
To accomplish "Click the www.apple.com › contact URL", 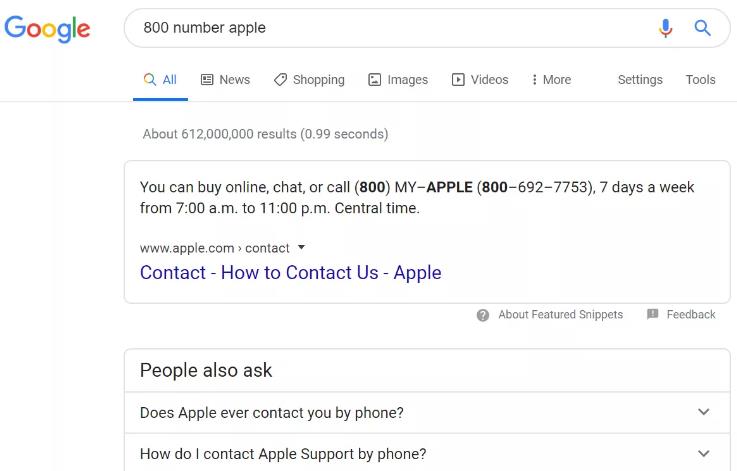I will point(214,248).
